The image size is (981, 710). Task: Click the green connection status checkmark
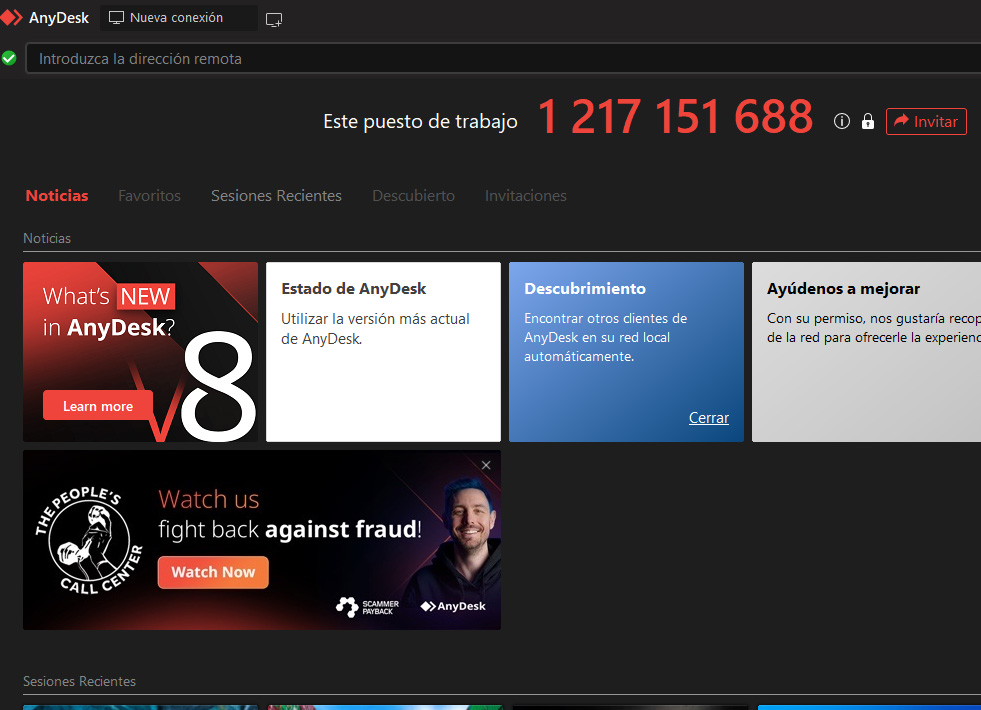10,58
